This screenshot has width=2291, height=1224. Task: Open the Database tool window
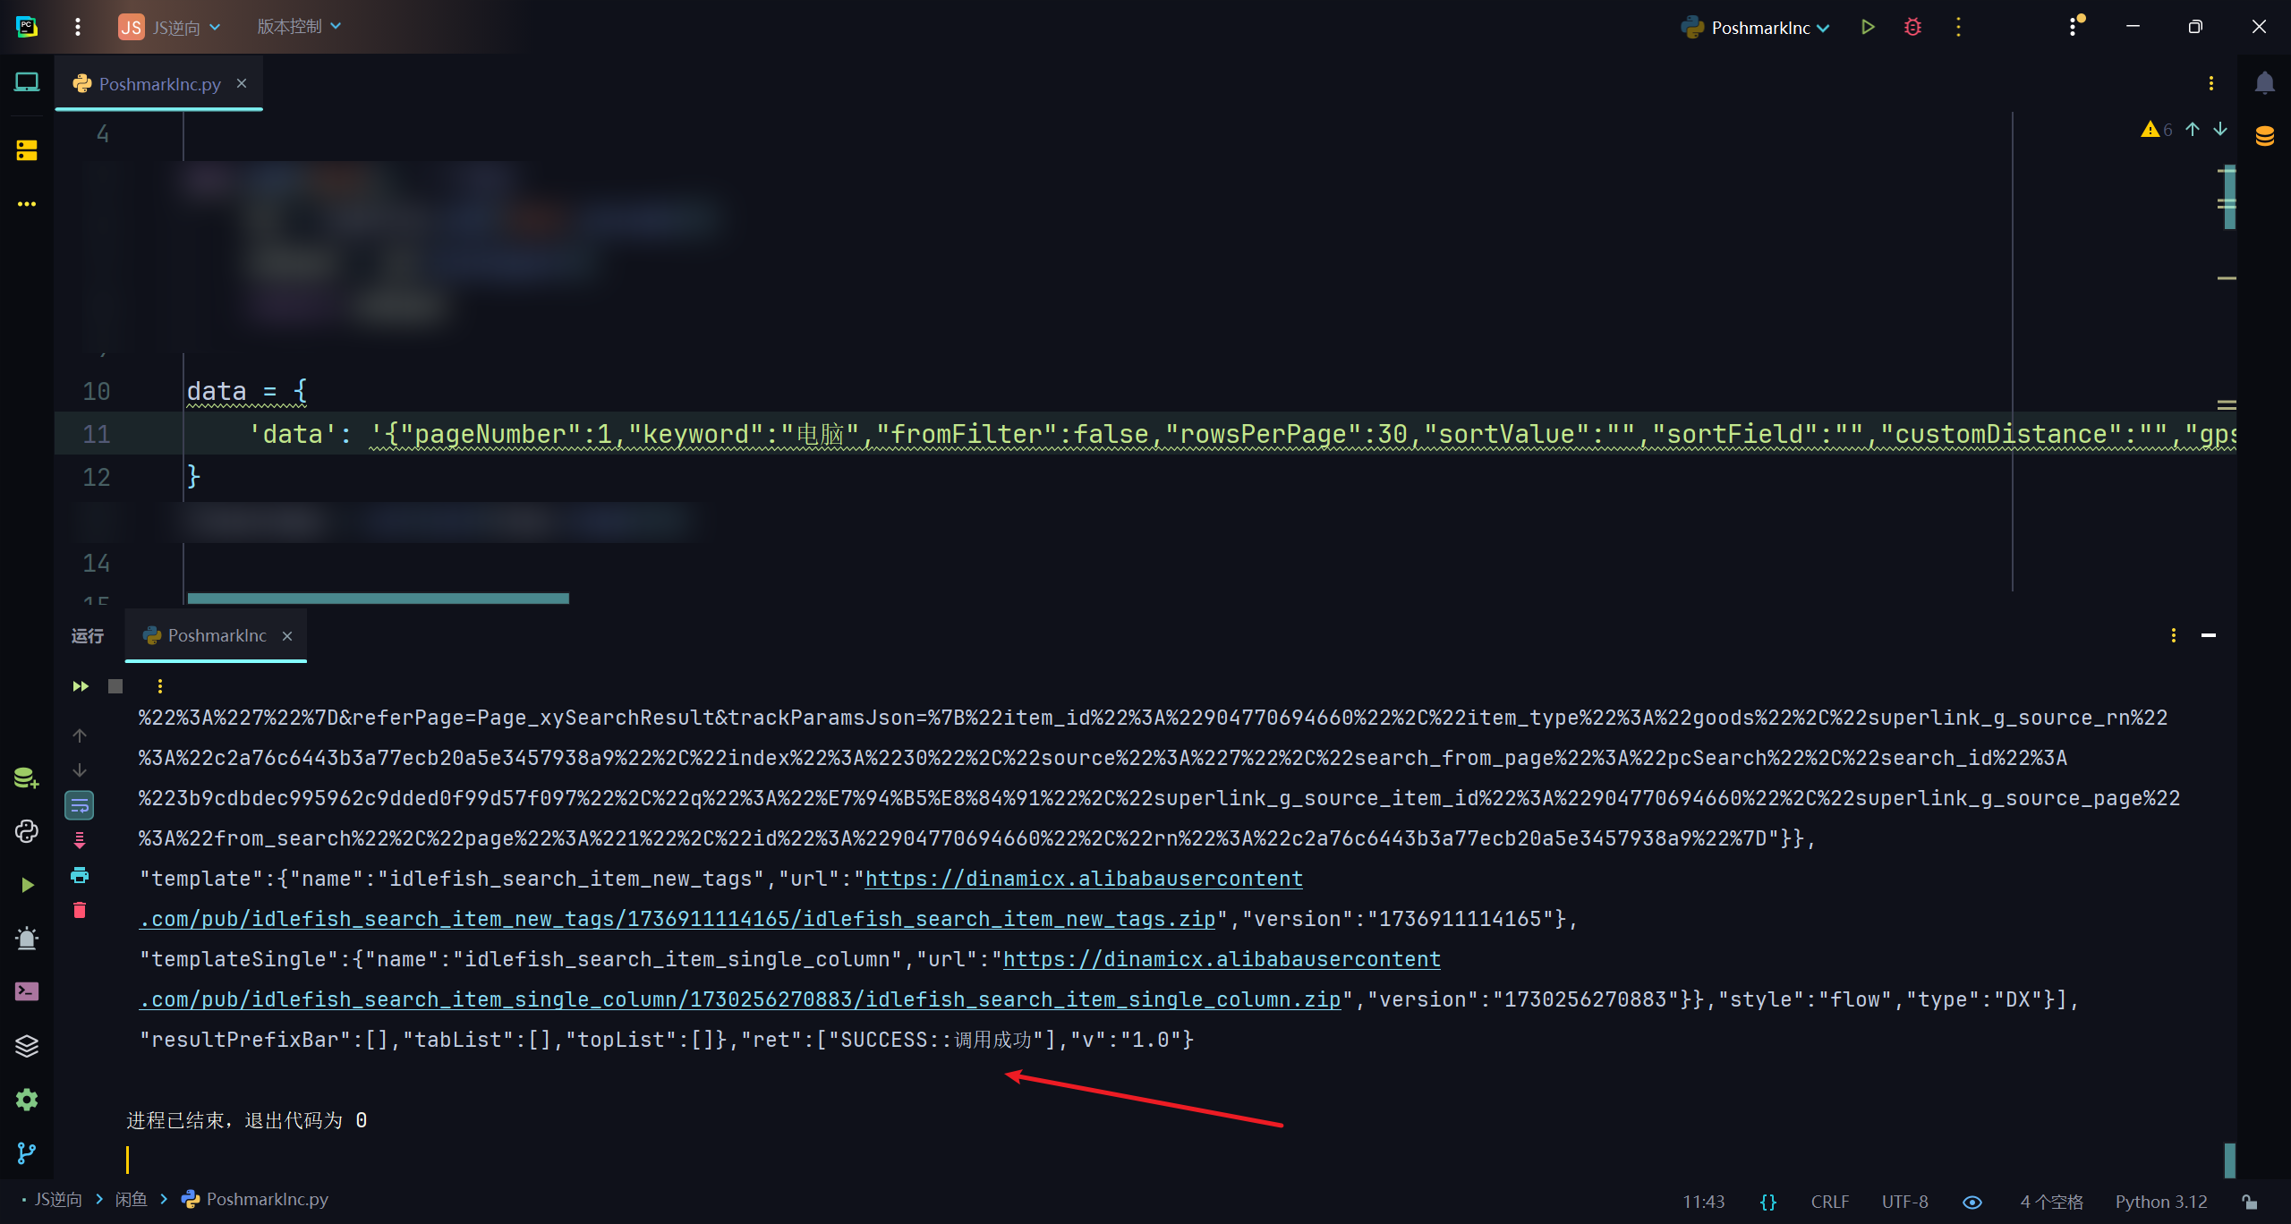tap(2264, 136)
